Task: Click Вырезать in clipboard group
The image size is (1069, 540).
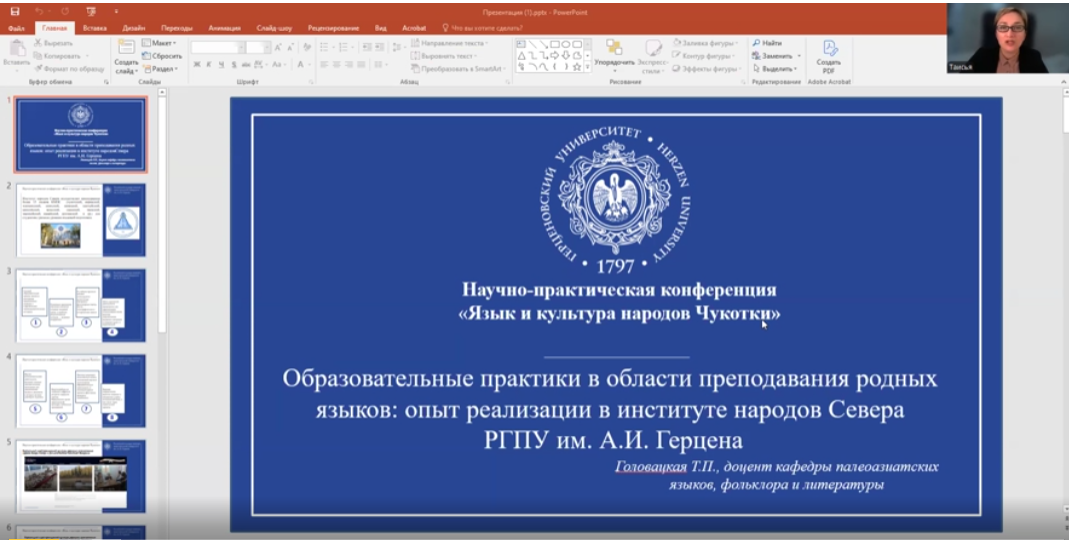Action: click(53, 43)
